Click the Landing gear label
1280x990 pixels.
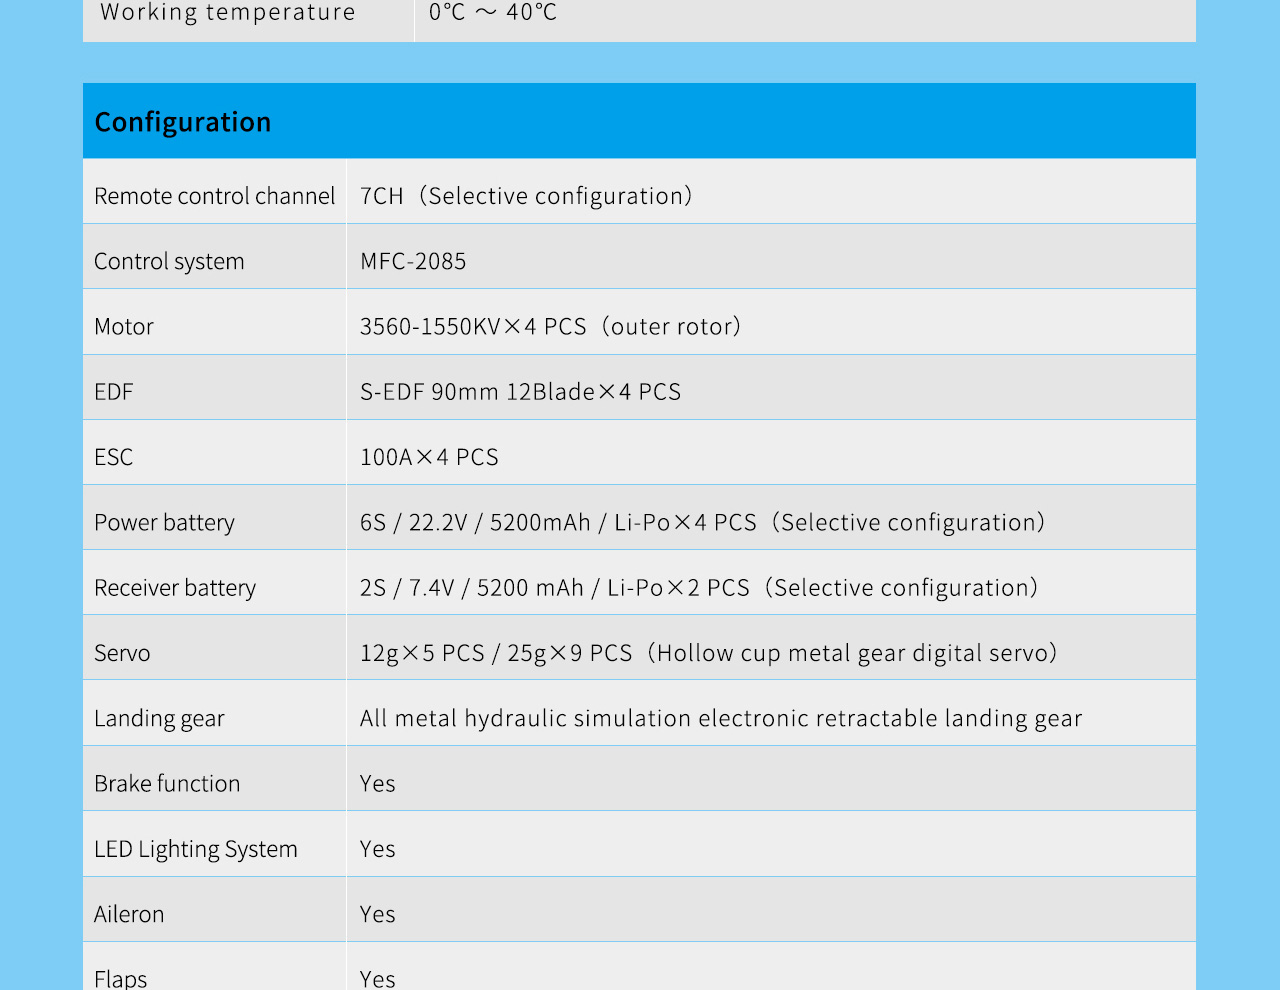pyautogui.click(x=159, y=718)
